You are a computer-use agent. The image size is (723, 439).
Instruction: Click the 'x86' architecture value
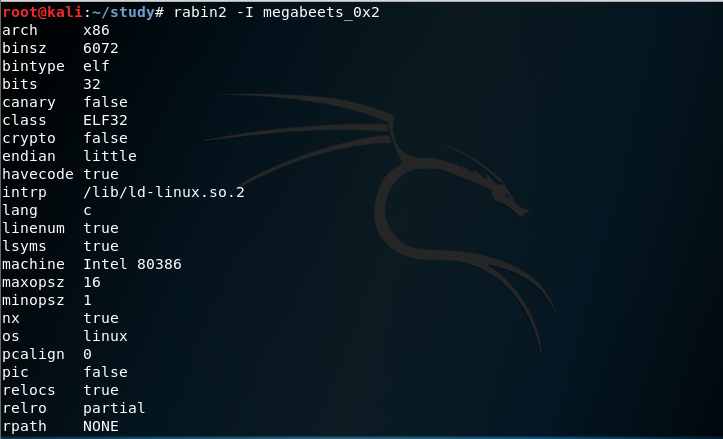pyautogui.click(x=96, y=30)
